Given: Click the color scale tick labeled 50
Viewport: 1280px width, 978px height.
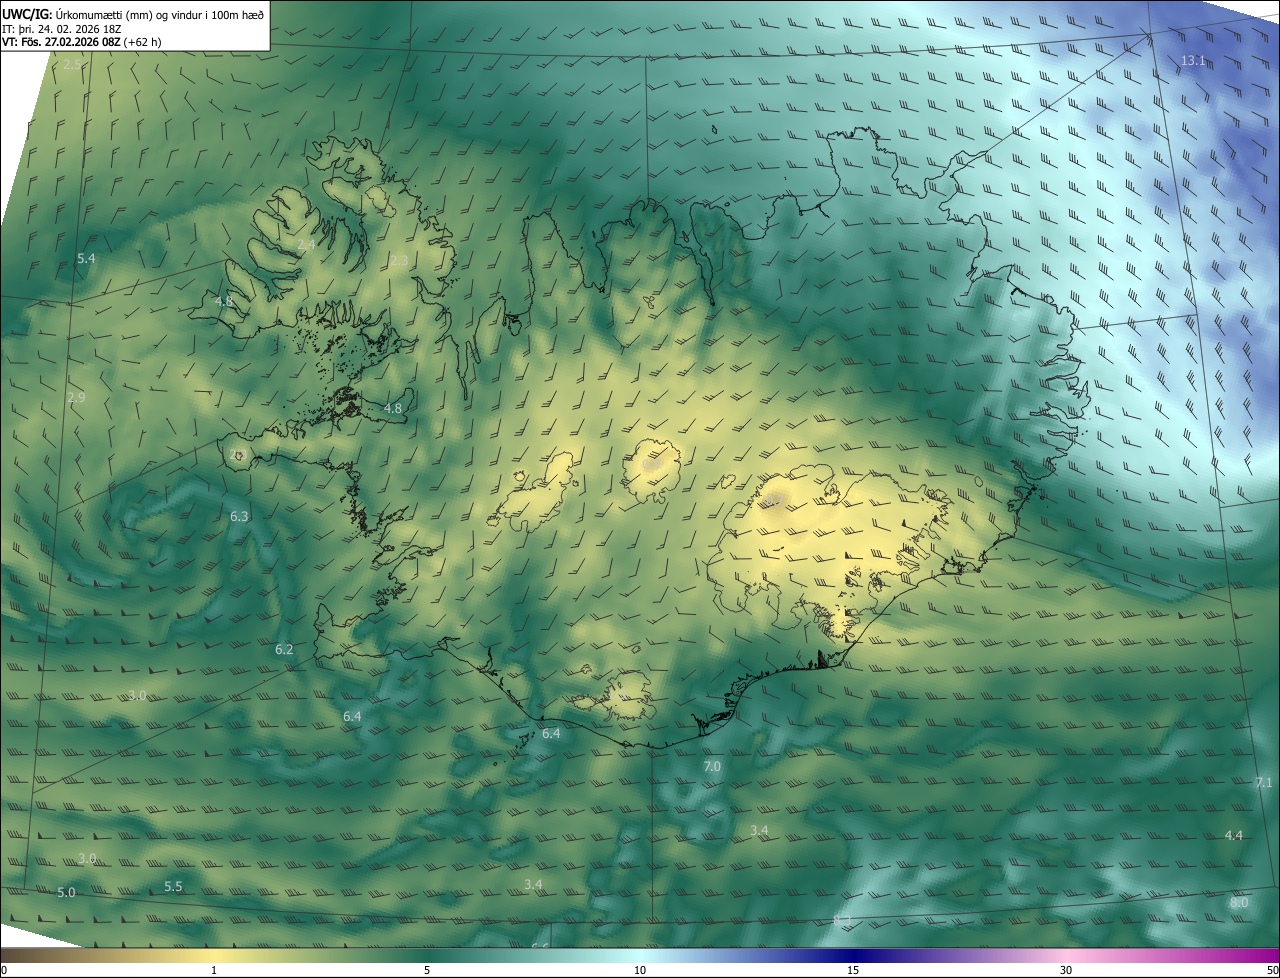Looking at the screenshot, I should pyautogui.click(x=1272, y=970).
